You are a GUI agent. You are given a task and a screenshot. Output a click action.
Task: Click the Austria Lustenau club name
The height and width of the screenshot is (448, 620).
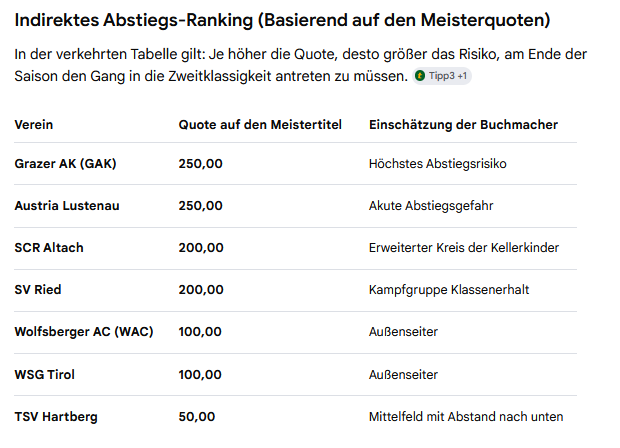pyautogui.click(x=67, y=206)
